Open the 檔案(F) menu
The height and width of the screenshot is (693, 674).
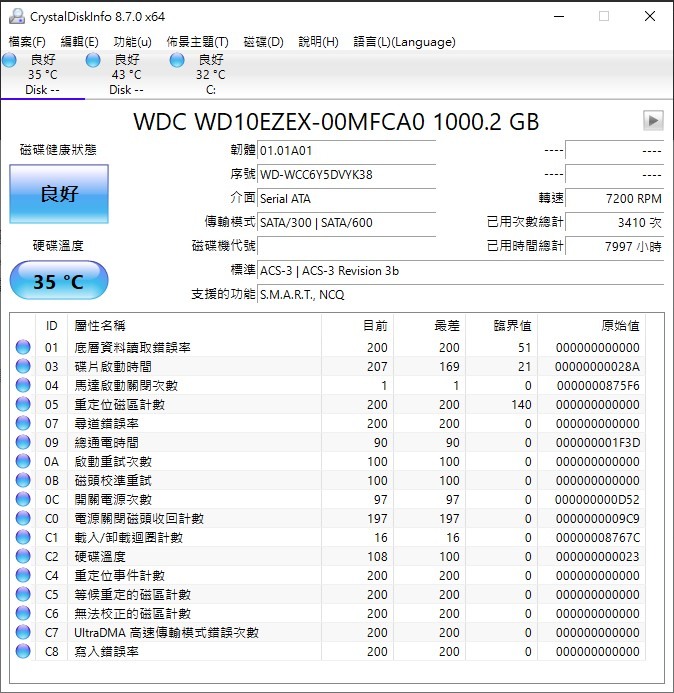point(27,42)
